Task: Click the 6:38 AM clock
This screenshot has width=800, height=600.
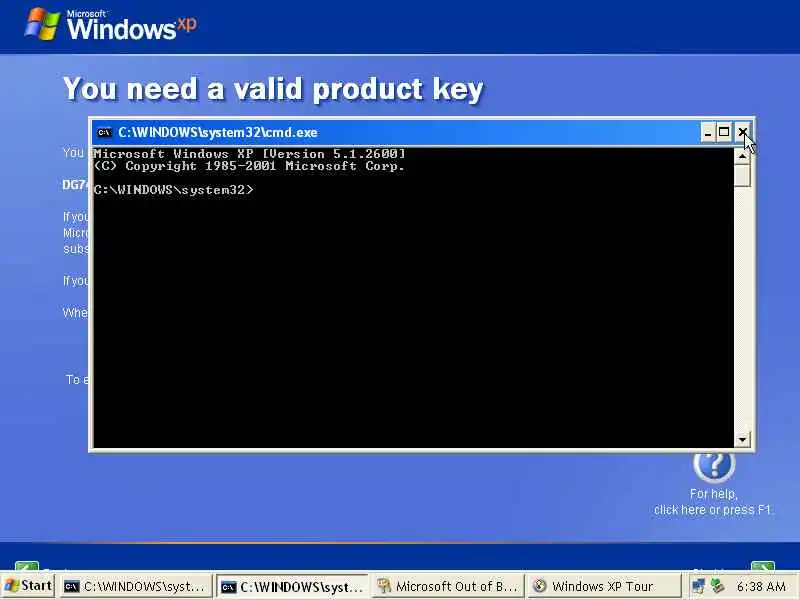Action: pyautogui.click(x=761, y=586)
